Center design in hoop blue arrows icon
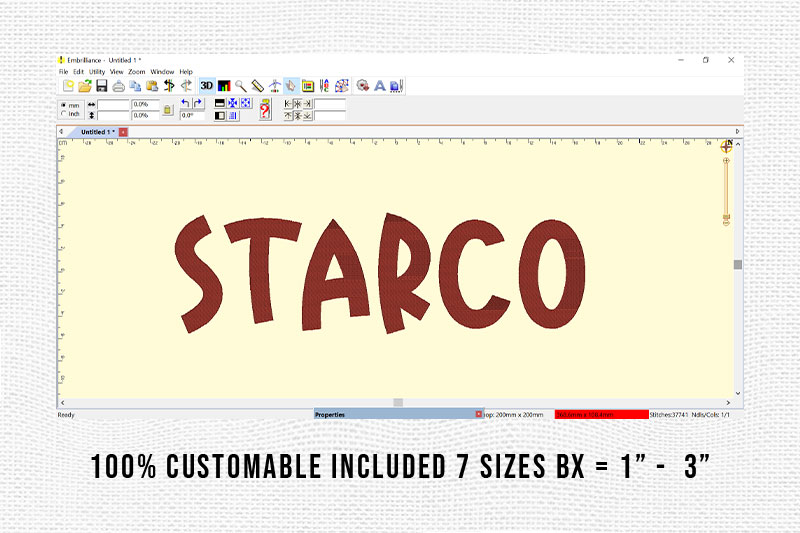 tap(233, 103)
